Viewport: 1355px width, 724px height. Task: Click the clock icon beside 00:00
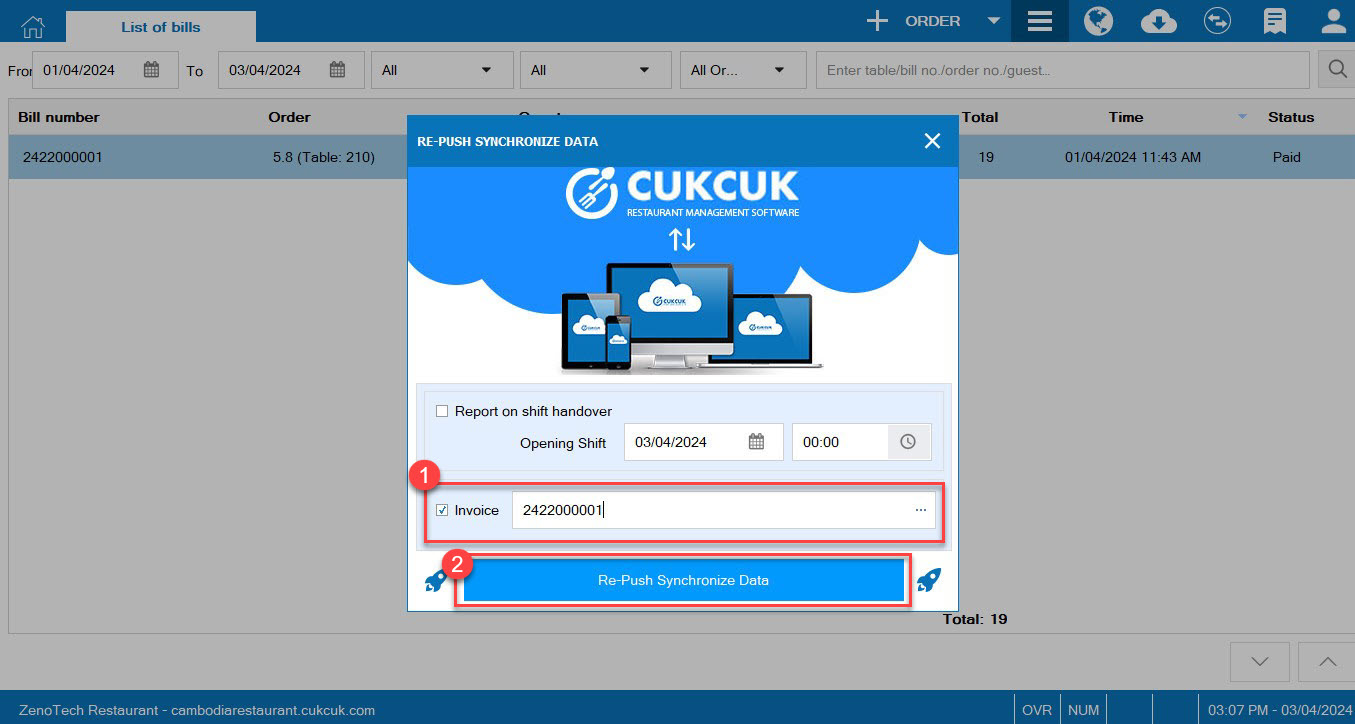[909, 441]
